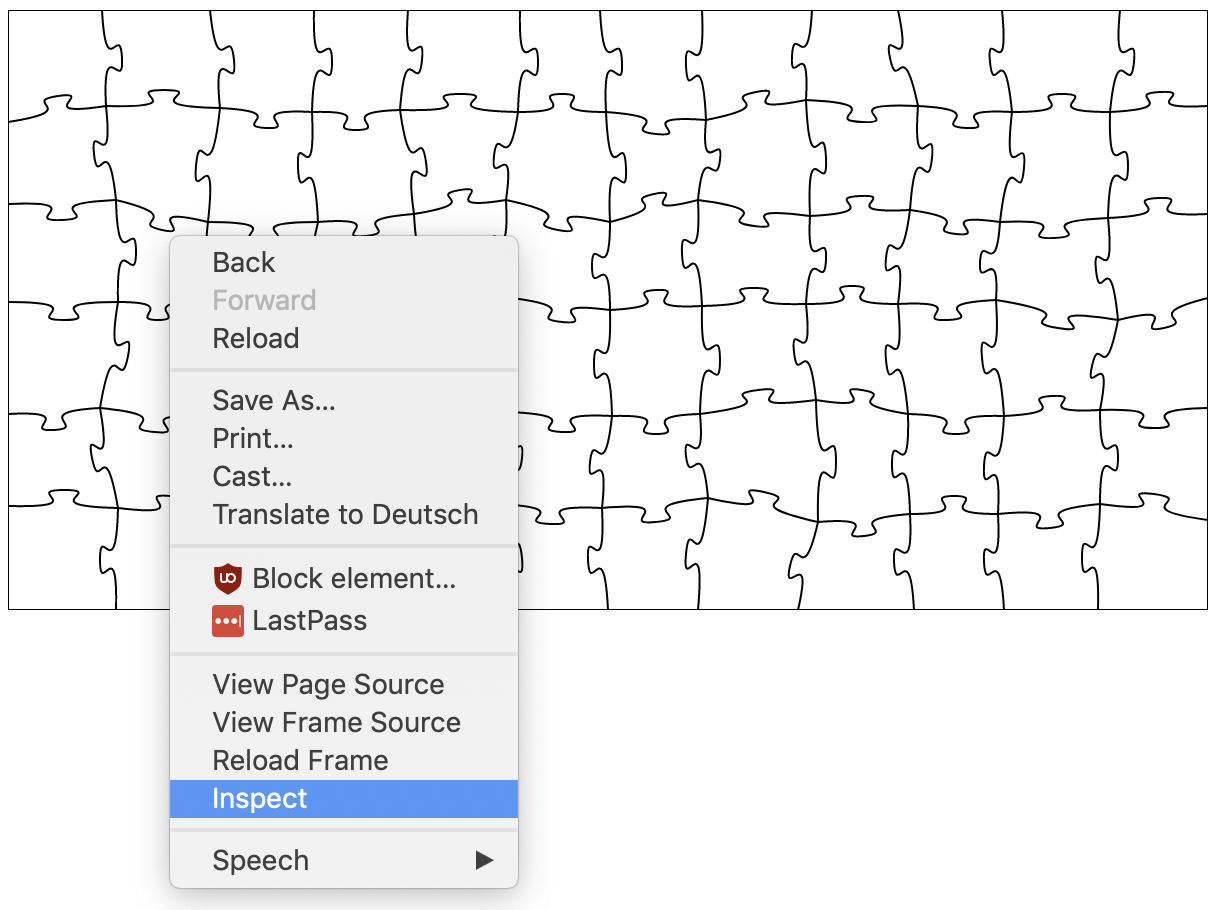Click the LastPass extension icon
The height and width of the screenshot is (910, 1226).
point(228,620)
